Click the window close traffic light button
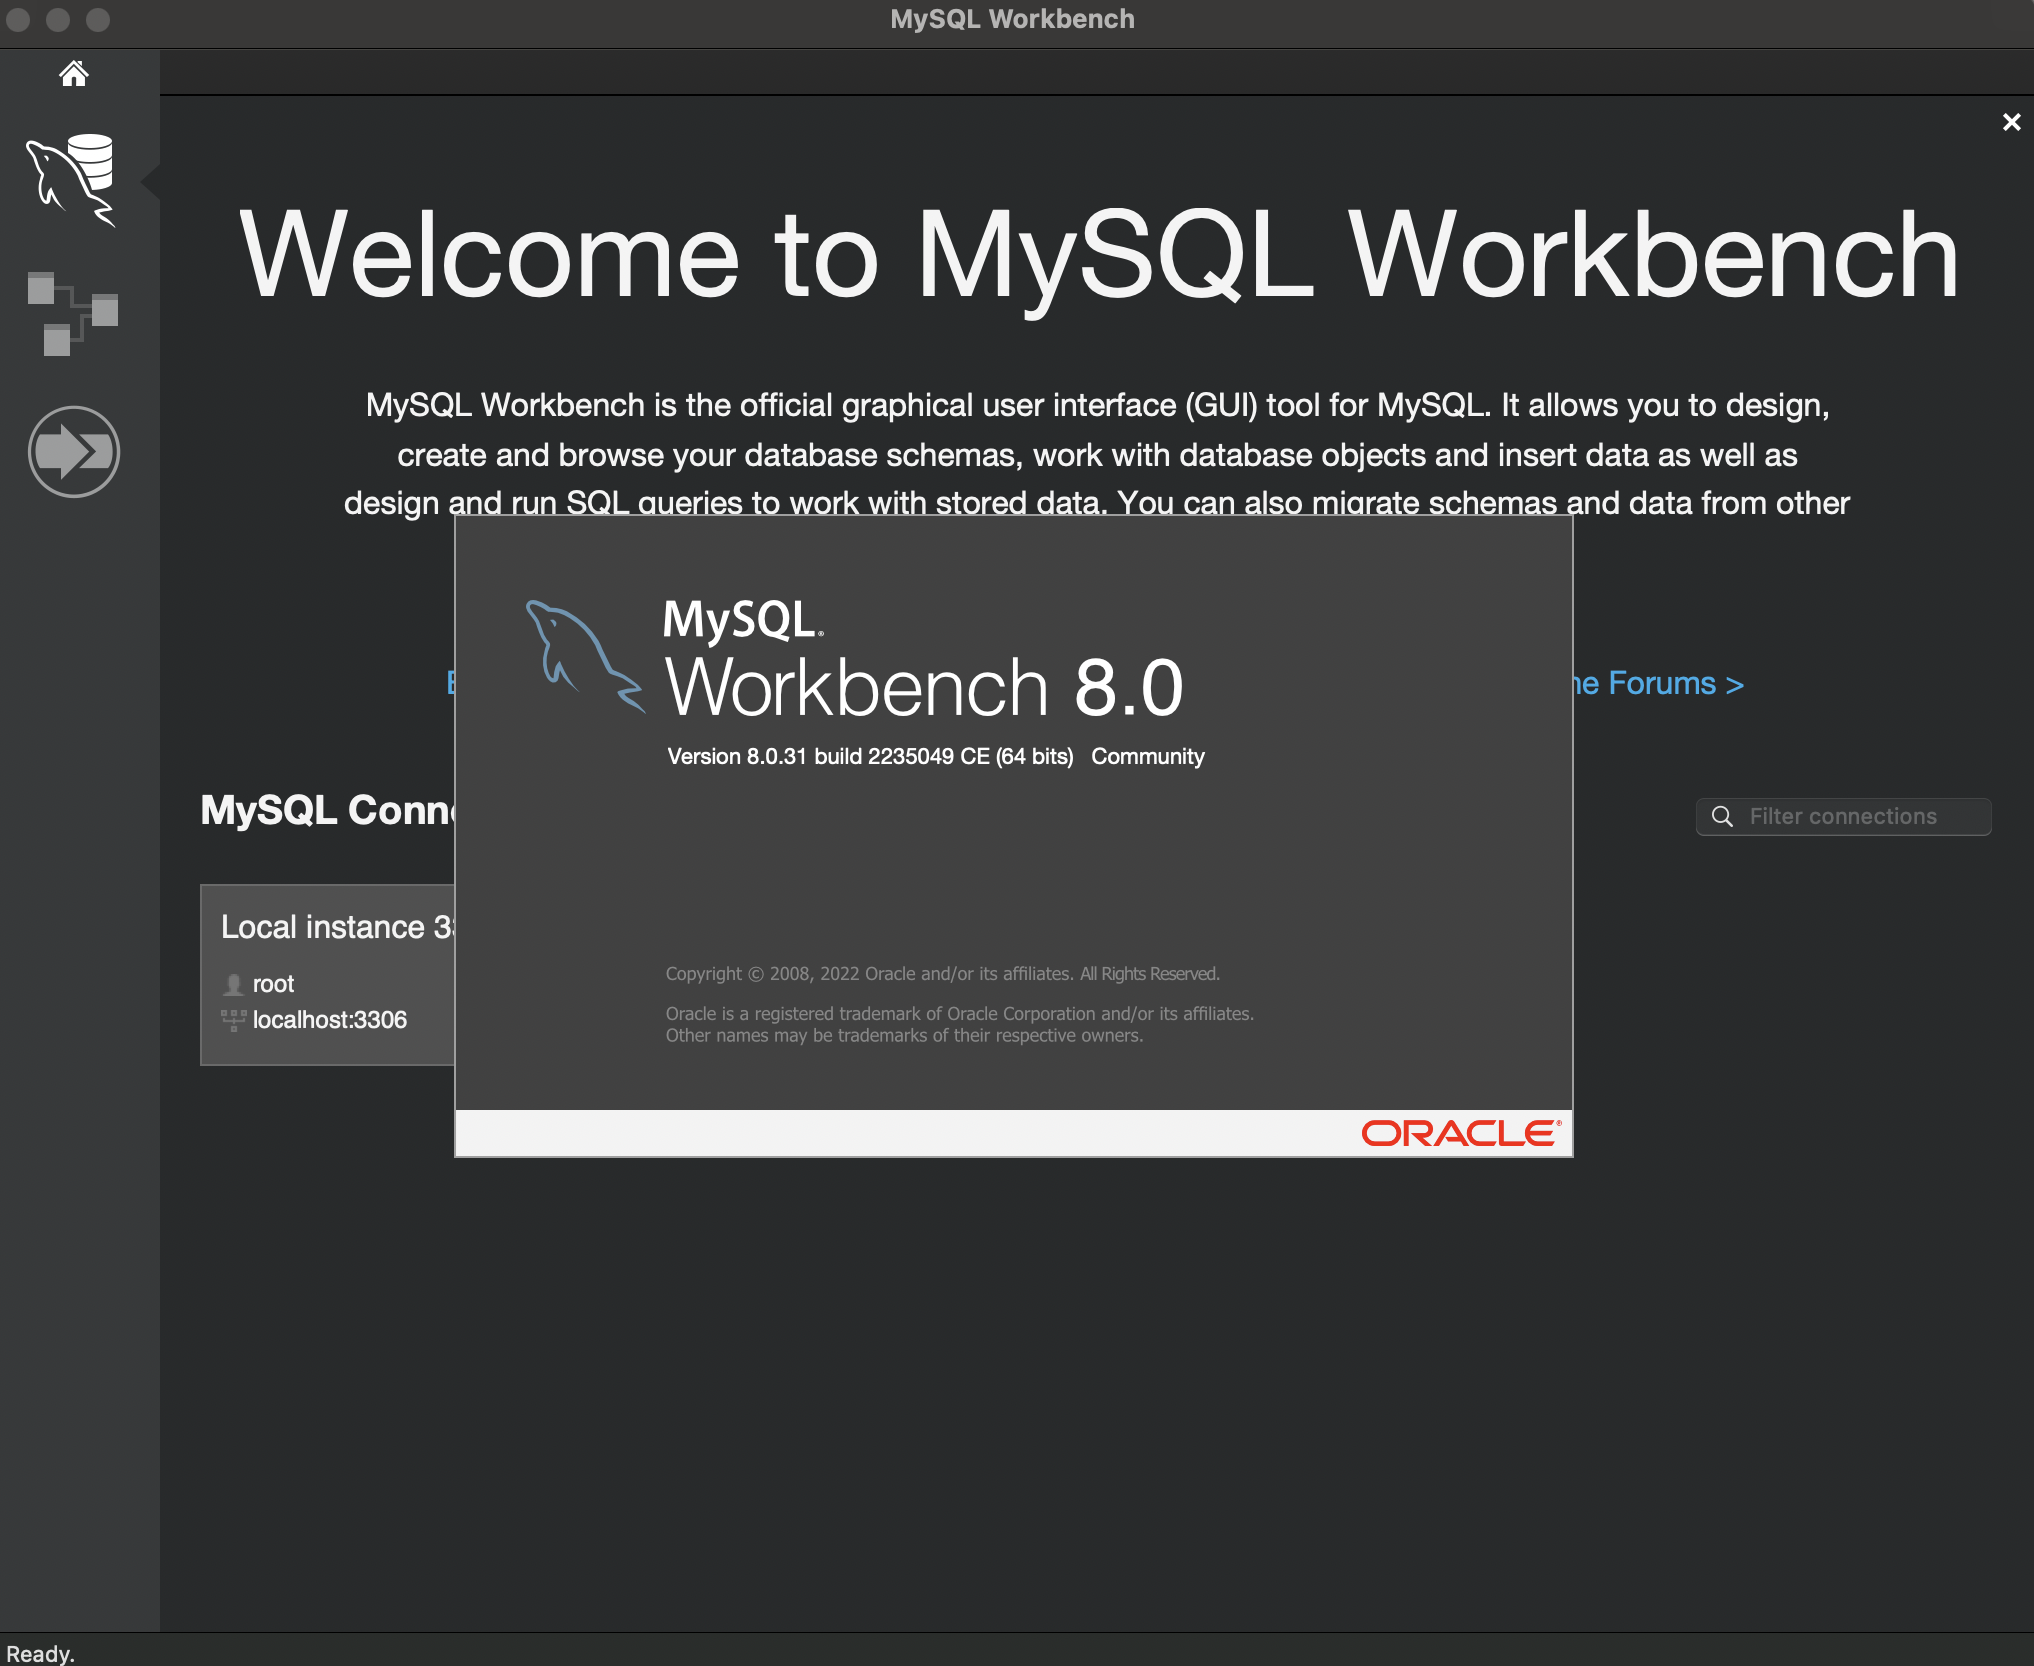This screenshot has width=2034, height=1666. [19, 19]
